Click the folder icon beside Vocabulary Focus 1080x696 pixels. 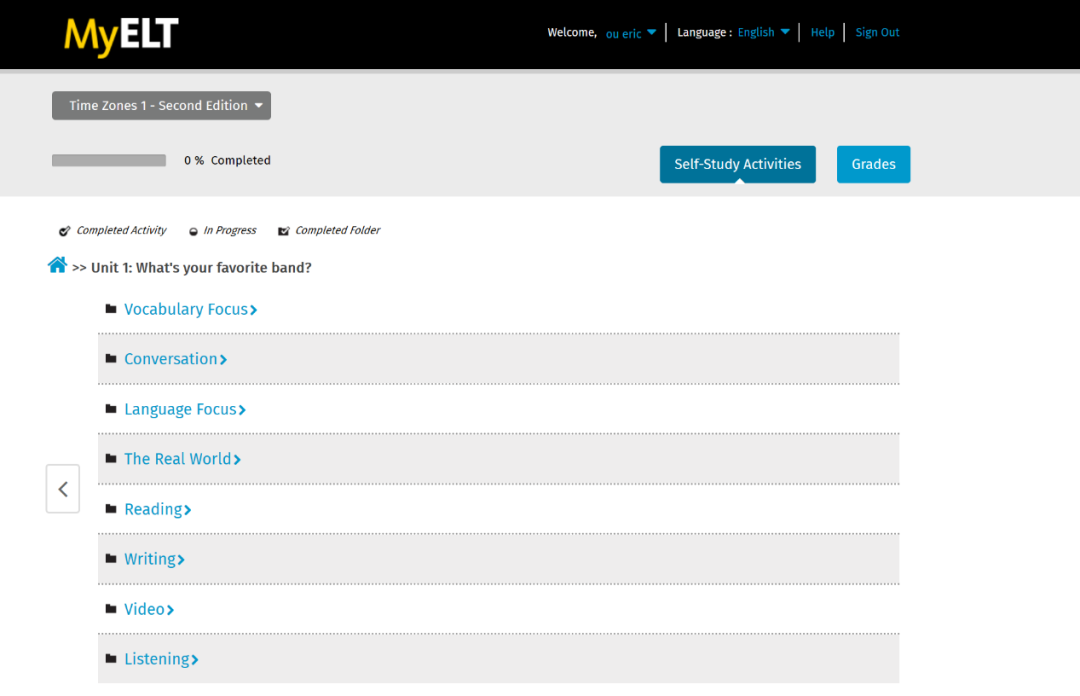coord(111,309)
